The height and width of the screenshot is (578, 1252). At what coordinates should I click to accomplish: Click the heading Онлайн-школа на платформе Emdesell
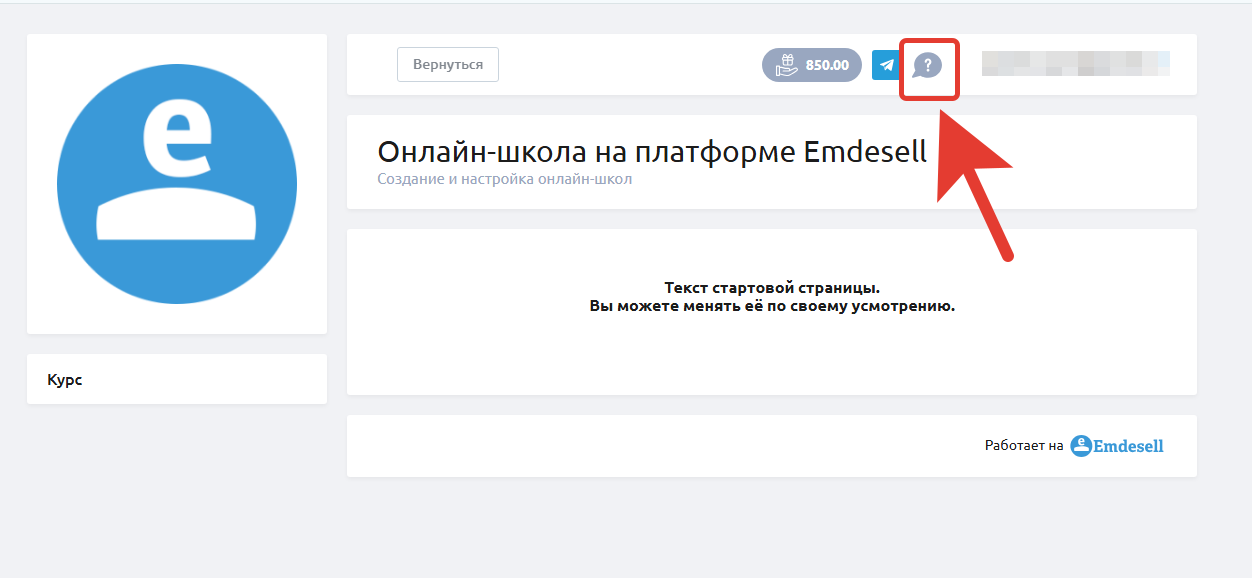coord(652,152)
